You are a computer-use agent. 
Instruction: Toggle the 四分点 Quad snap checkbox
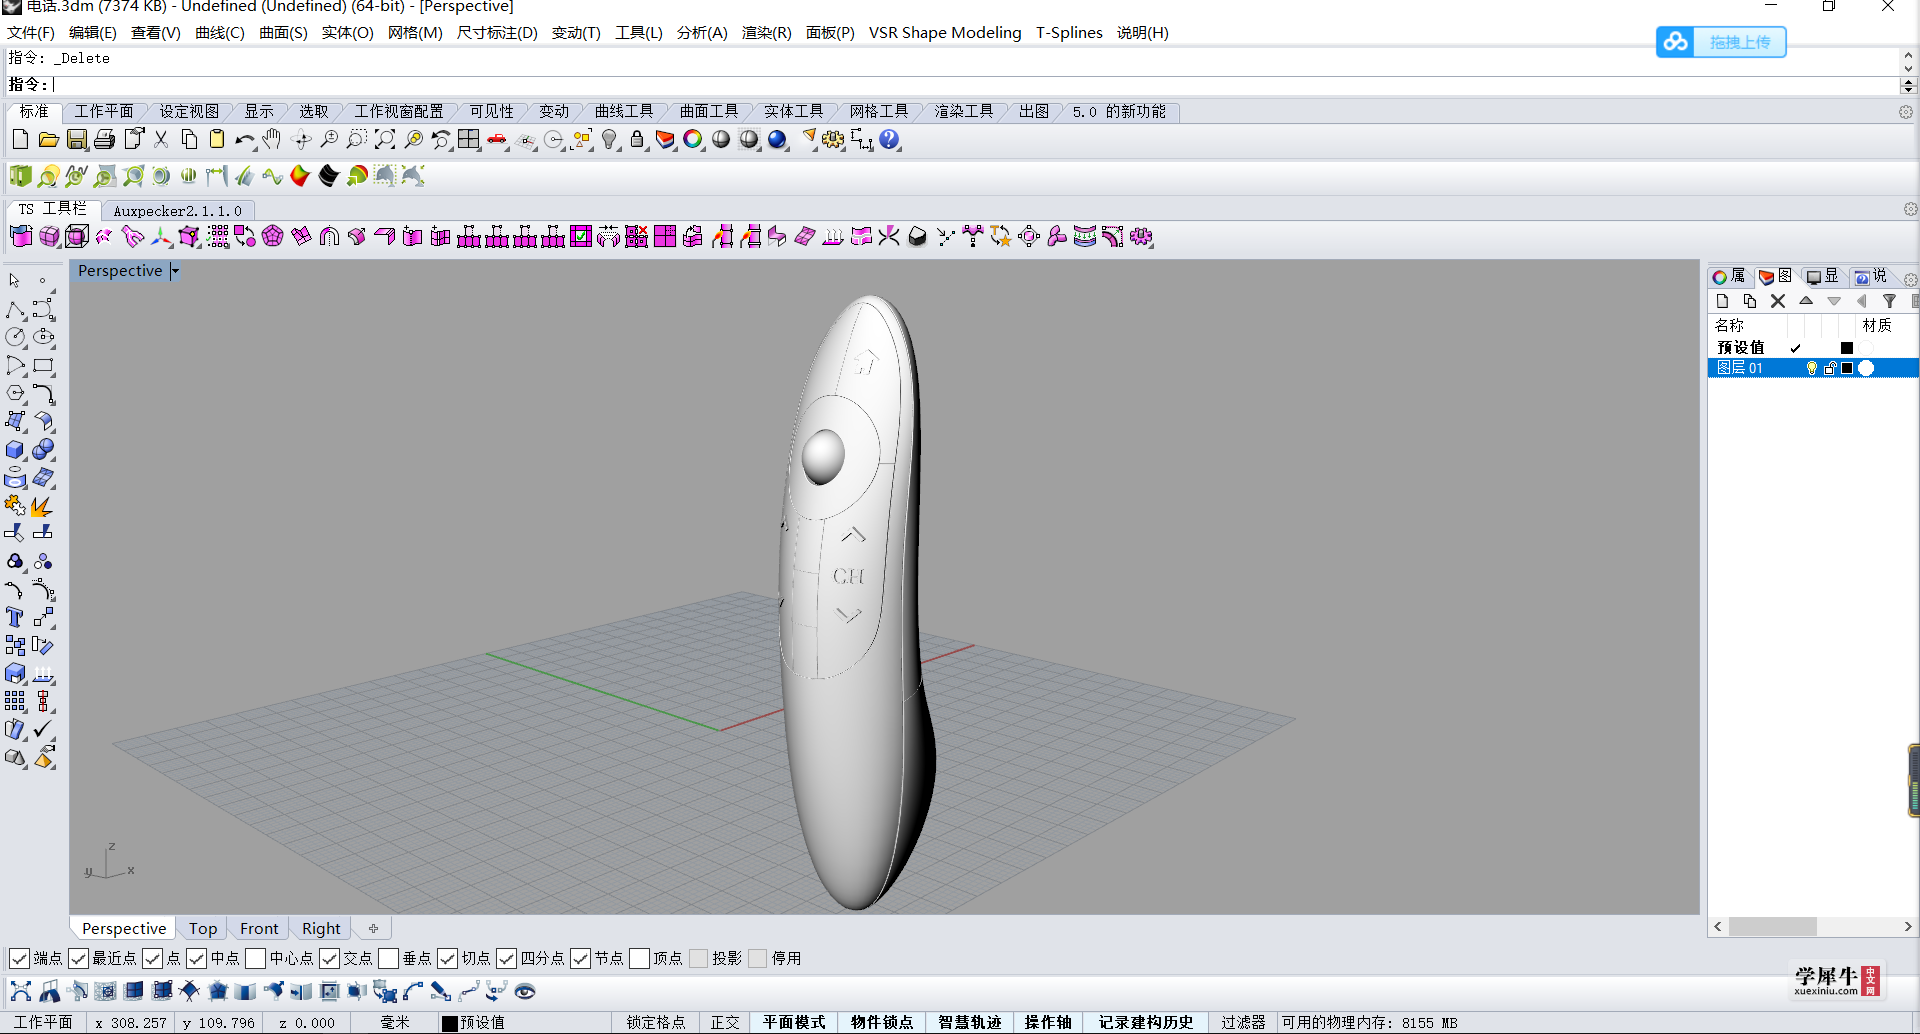506,959
